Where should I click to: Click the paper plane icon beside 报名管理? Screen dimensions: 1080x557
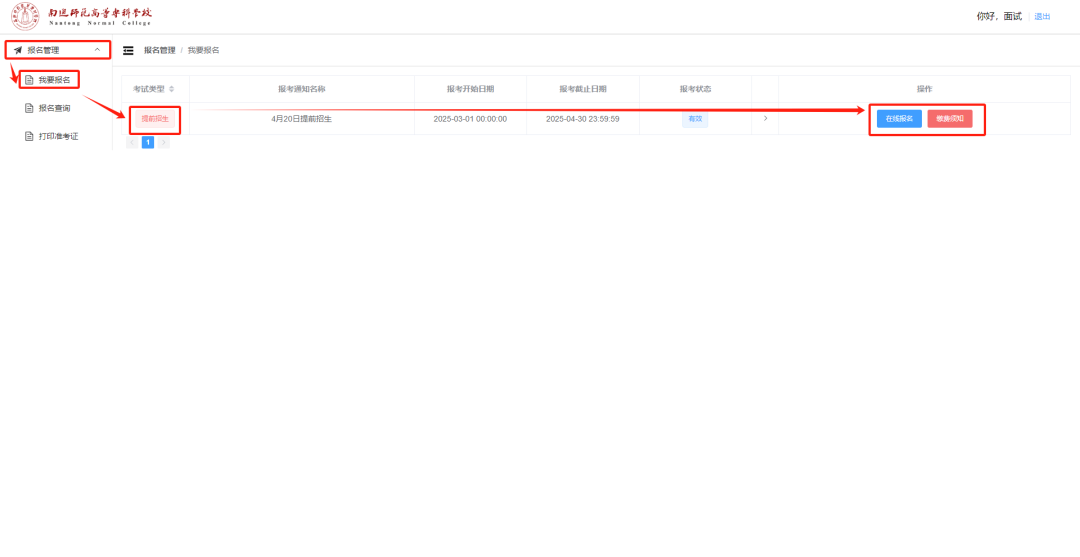pos(18,50)
